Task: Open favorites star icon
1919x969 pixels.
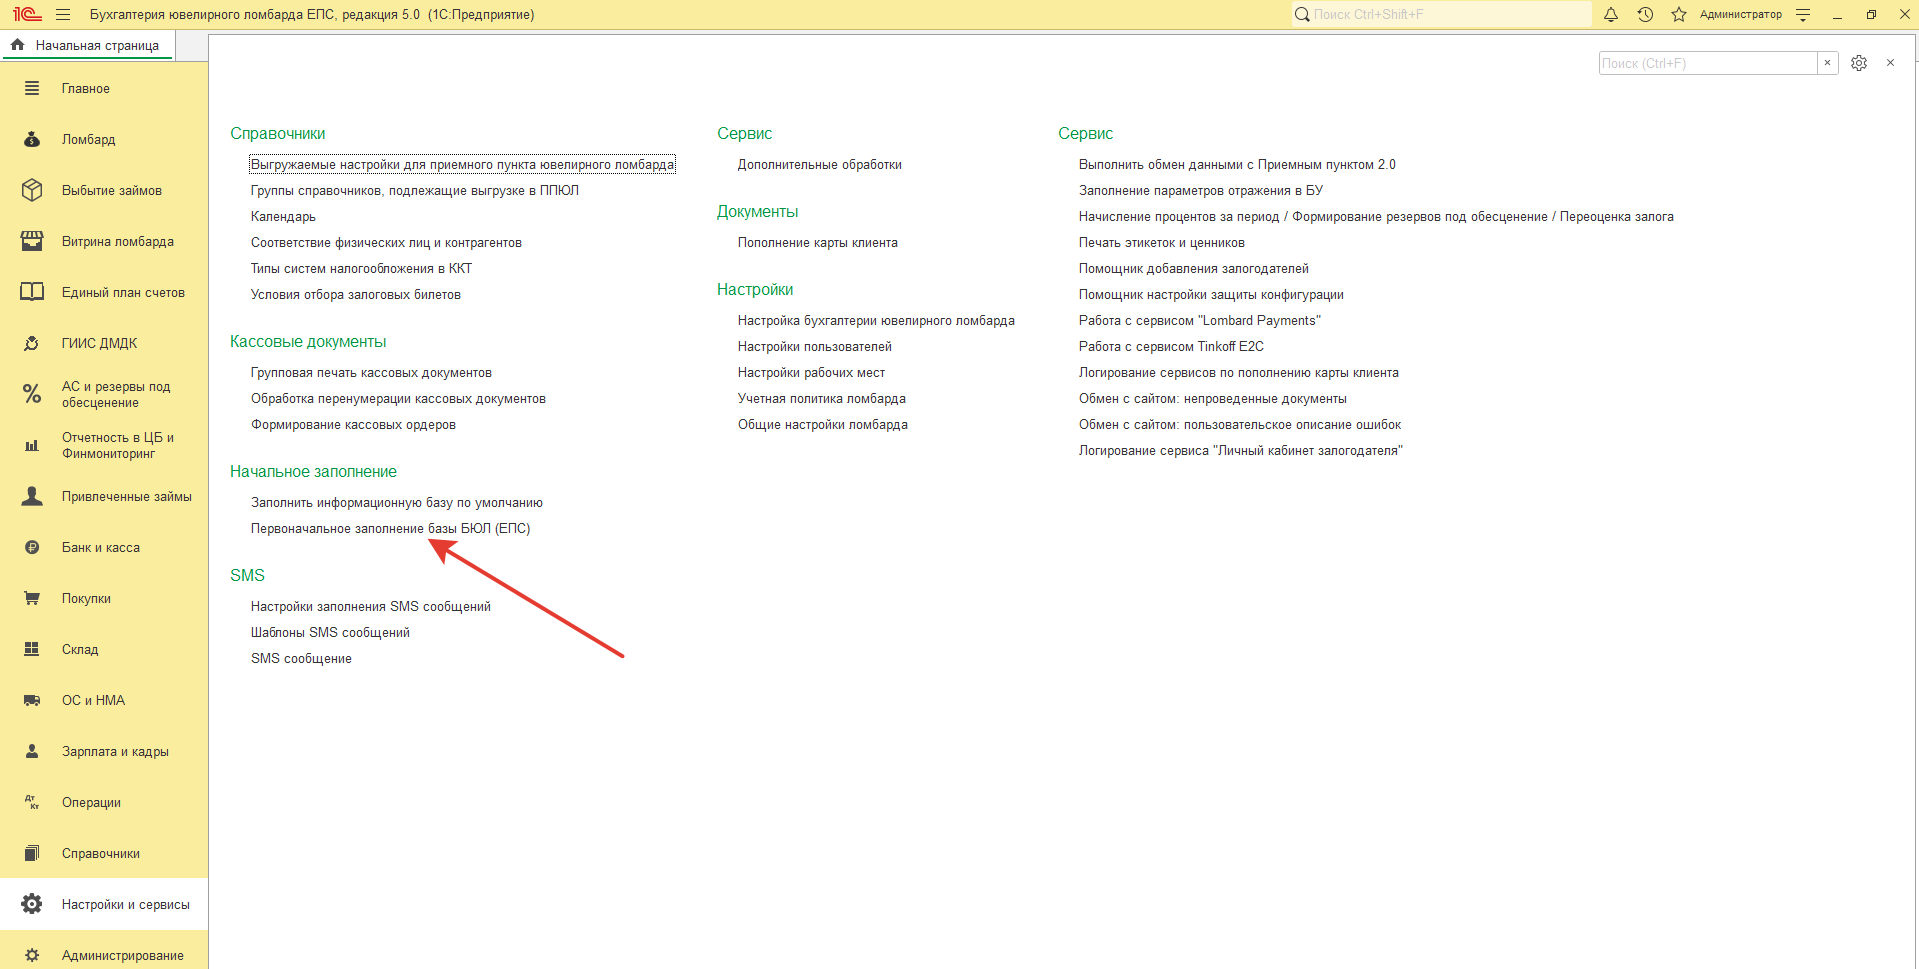Action: point(1679,15)
